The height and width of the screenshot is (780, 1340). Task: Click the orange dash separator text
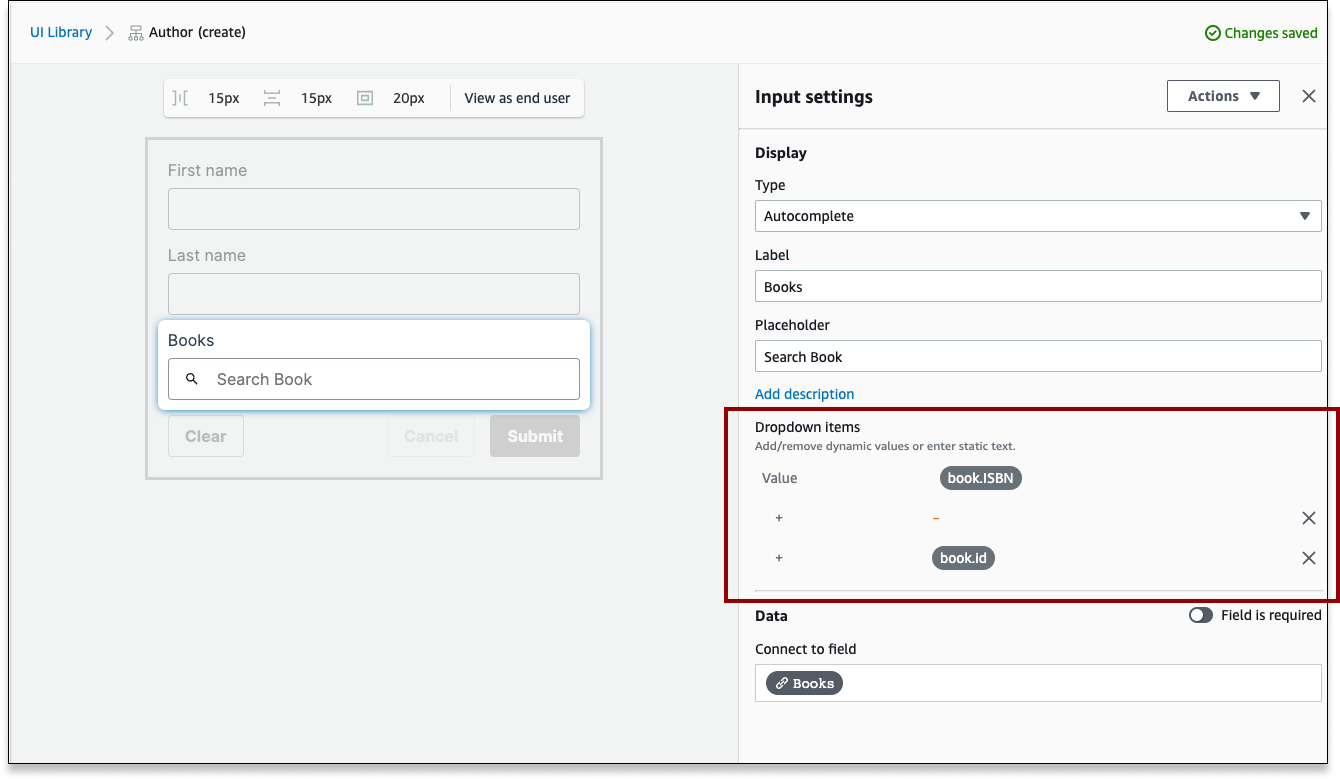pyautogui.click(x=936, y=518)
